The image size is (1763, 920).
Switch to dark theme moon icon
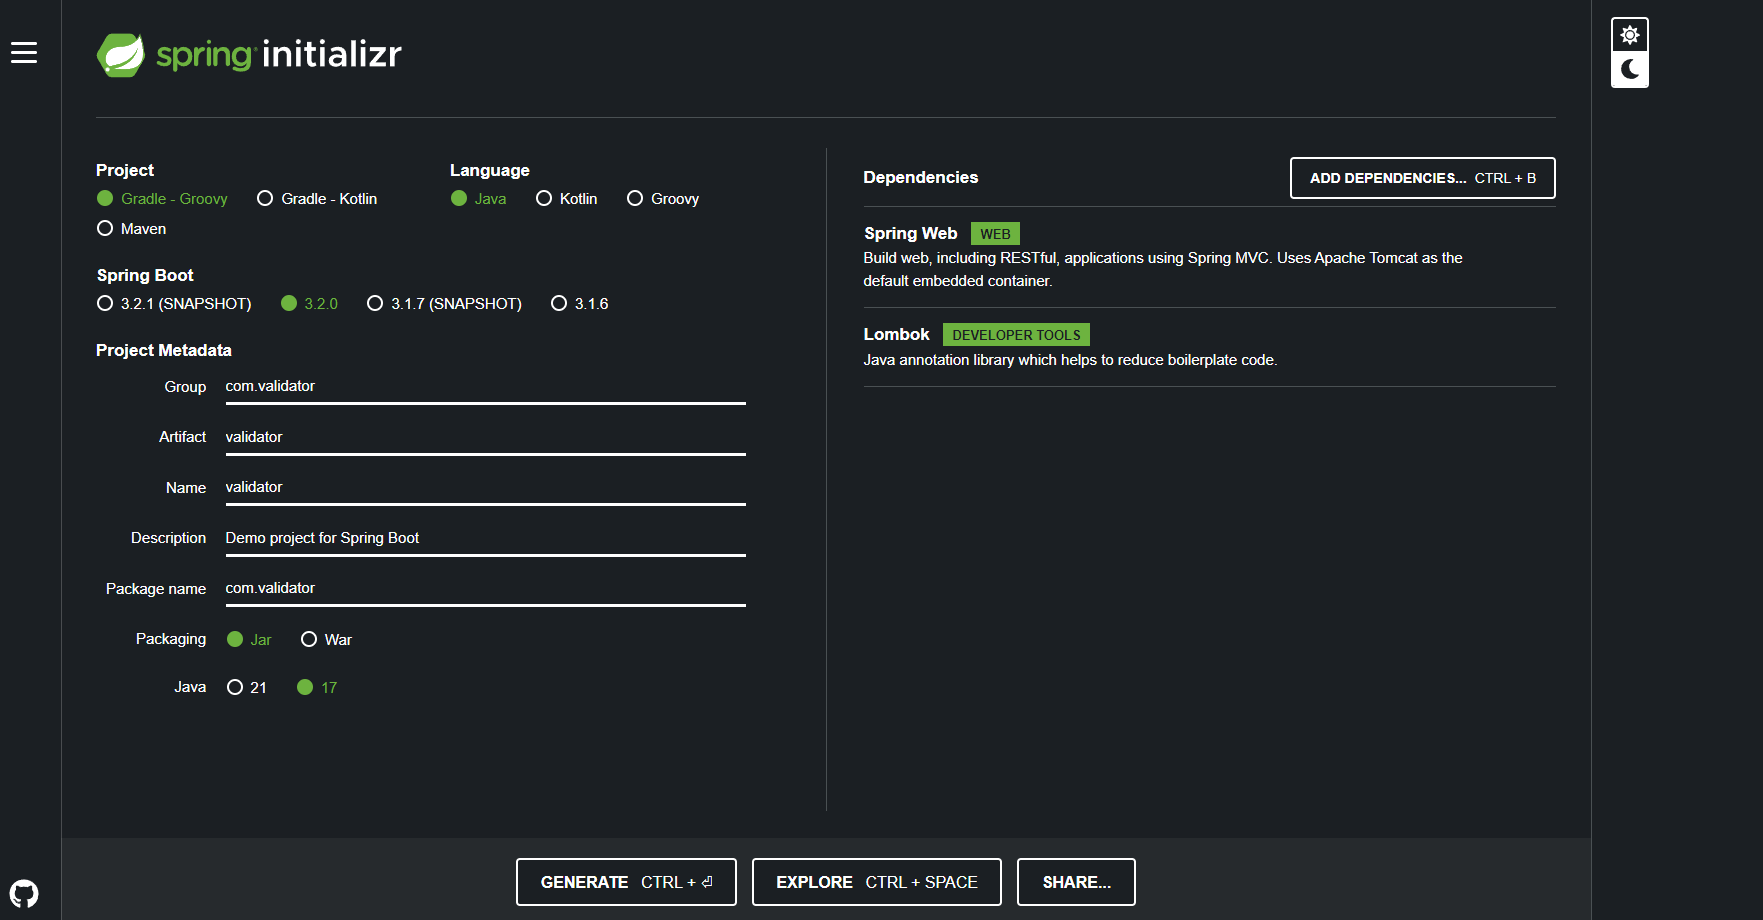(x=1630, y=70)
